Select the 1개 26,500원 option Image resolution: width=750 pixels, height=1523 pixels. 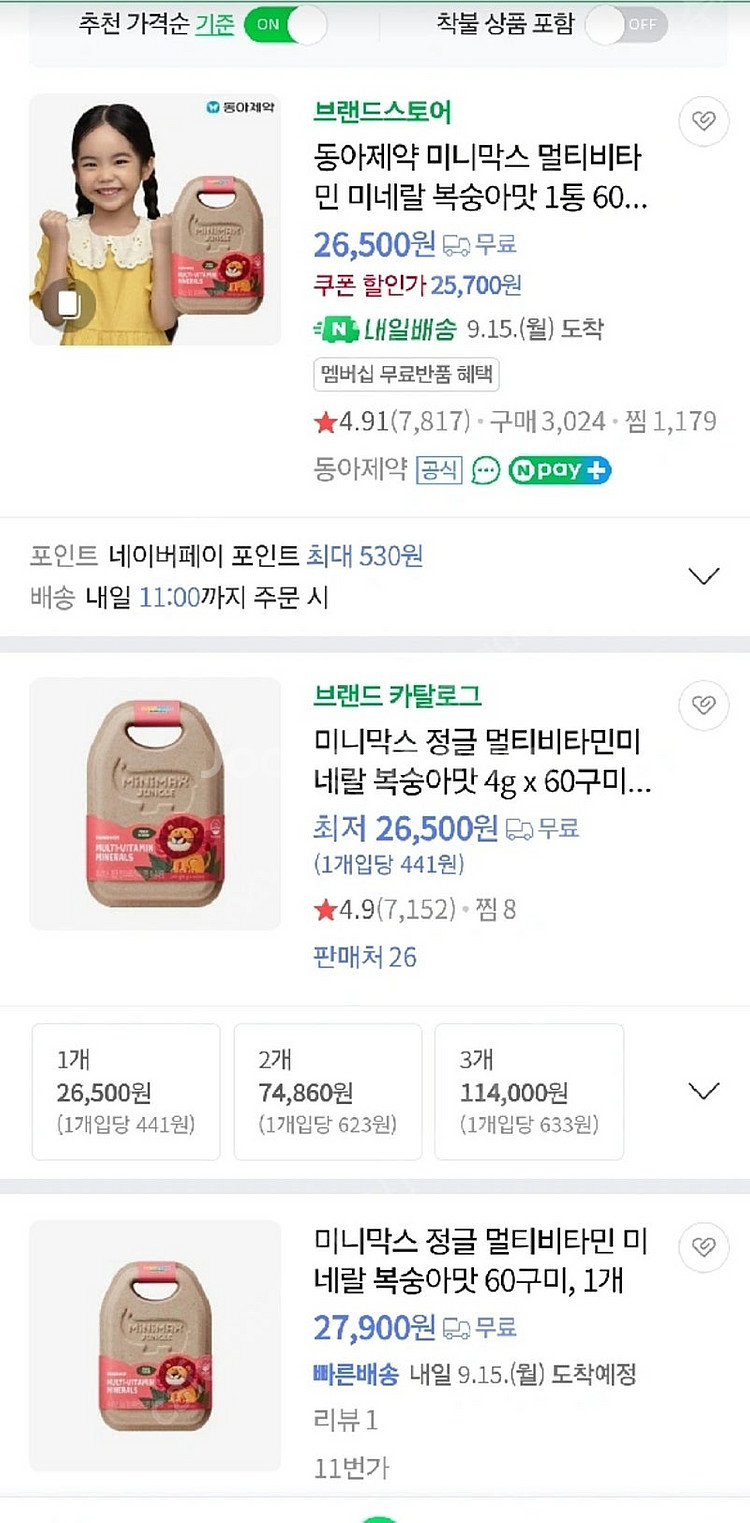126,1092
